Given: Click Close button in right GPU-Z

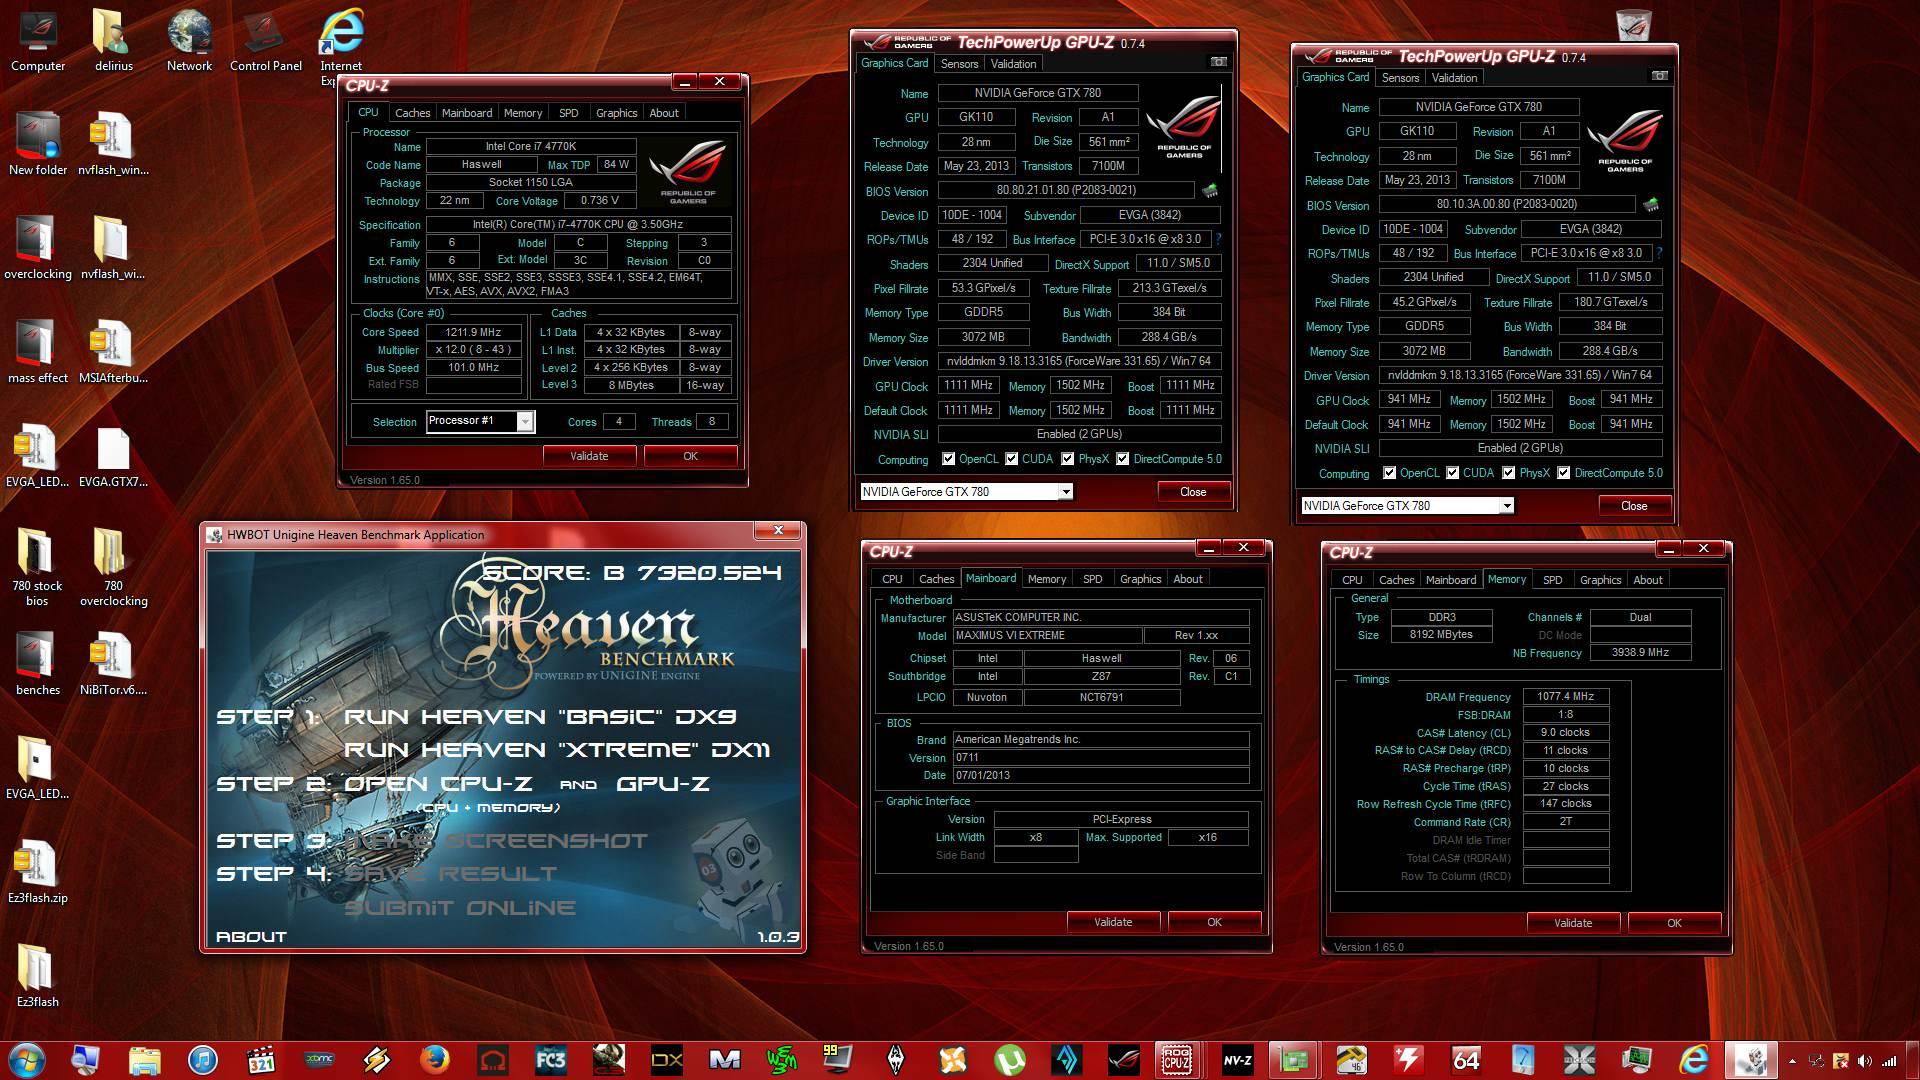Looking at the screenshot, I should [x=1634, y=506].
